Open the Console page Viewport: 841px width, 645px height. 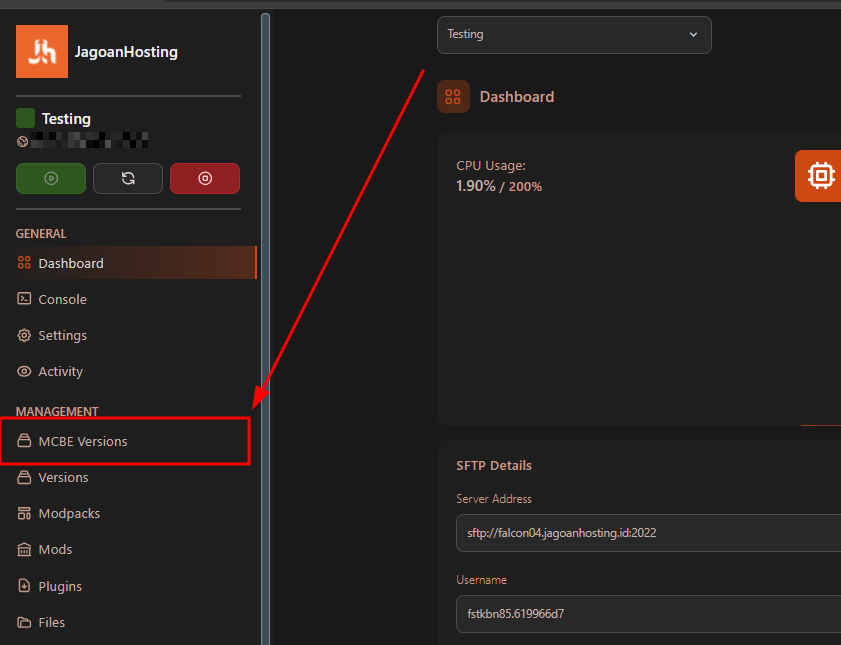(62, 299)
